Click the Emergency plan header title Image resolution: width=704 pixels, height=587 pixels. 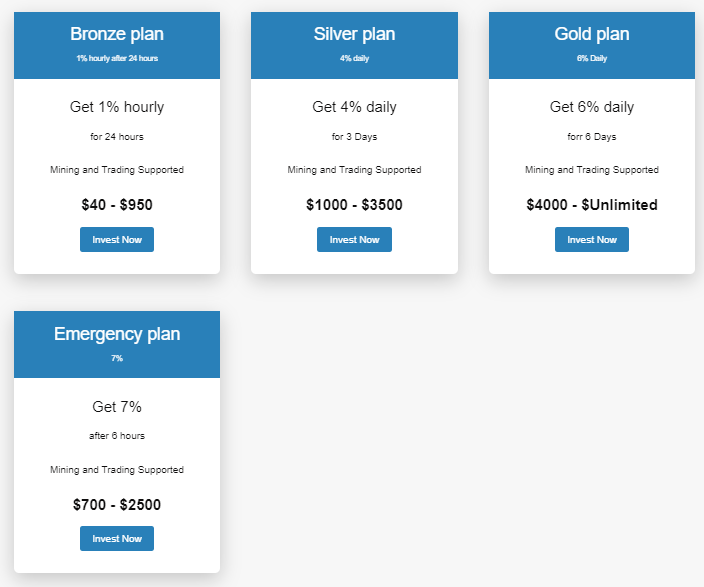(x=117, y=334)
